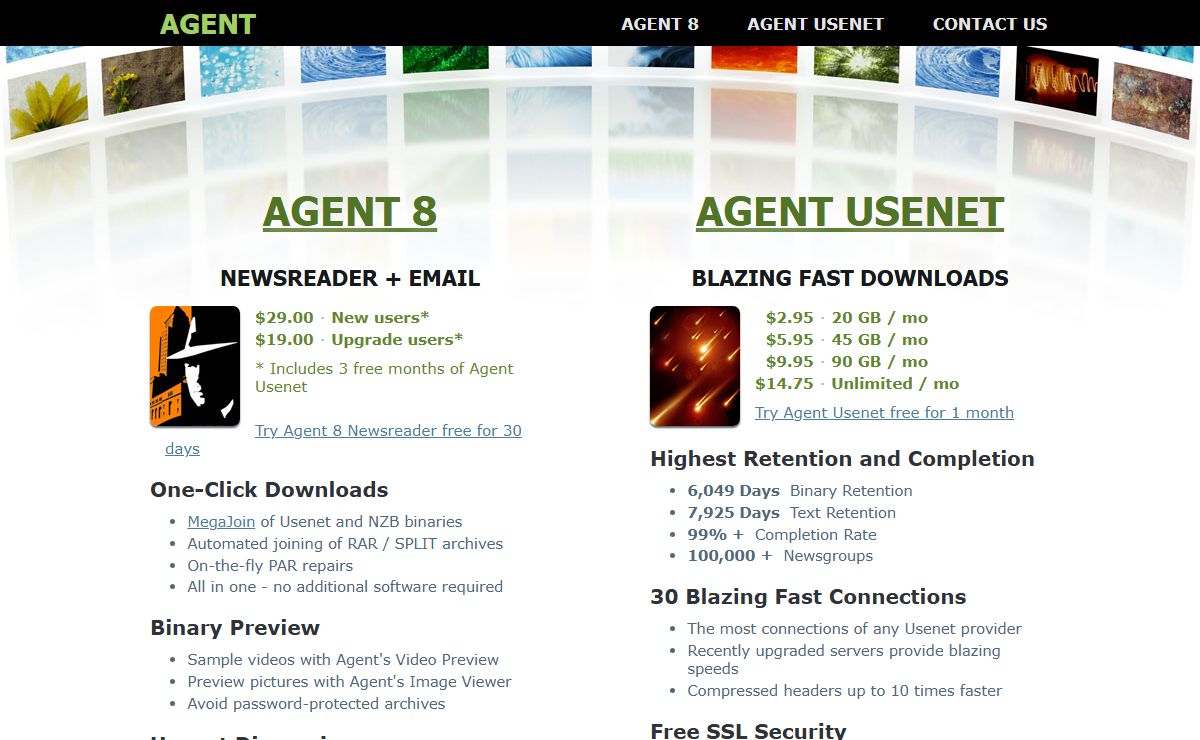Image resolution: width=1200 pixels, height=740 pixels.
Task: Open the MegaJoin link
Action: (221, 522)
